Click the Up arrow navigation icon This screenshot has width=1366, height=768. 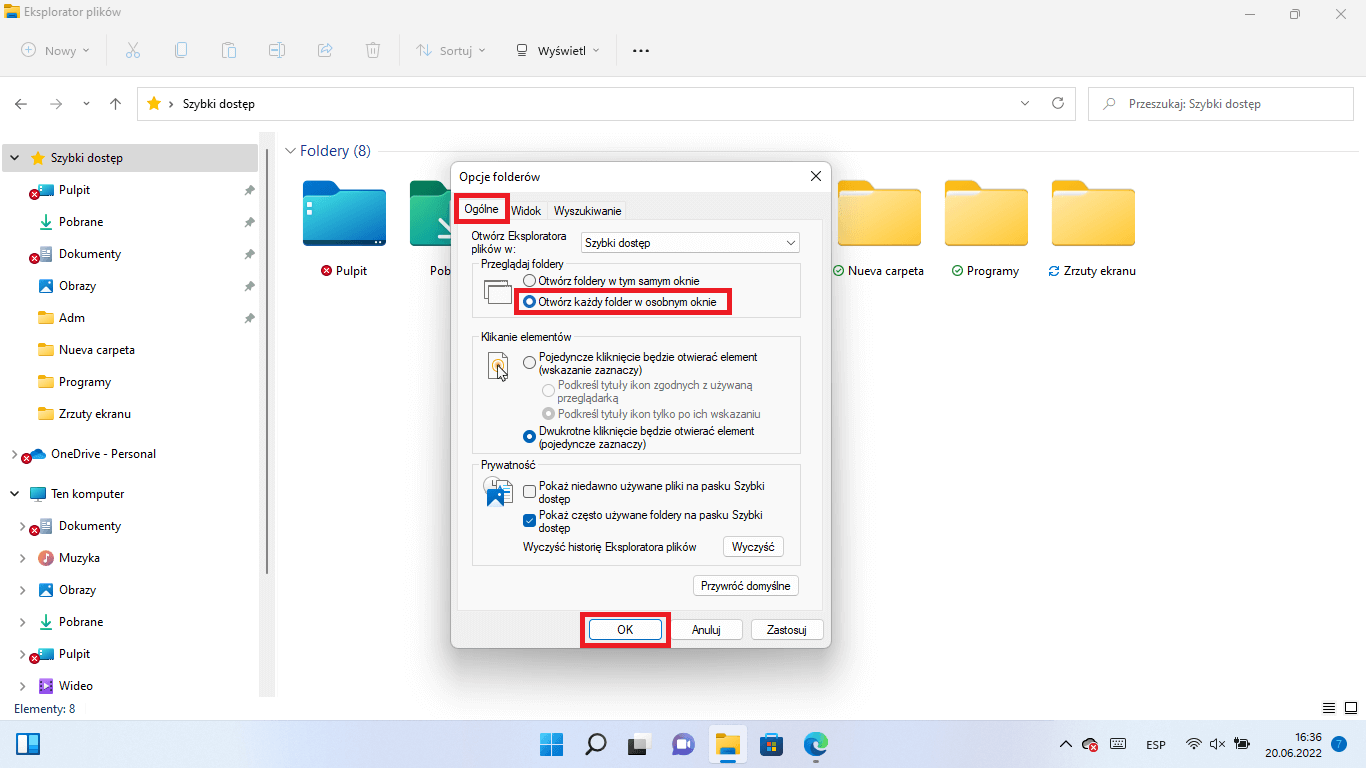[116, 104]
